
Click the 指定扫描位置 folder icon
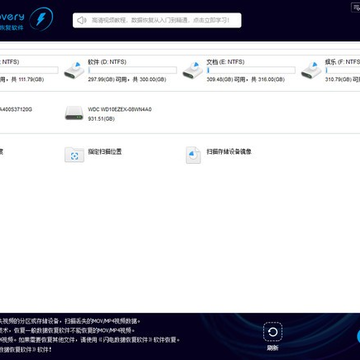[74, 155]
